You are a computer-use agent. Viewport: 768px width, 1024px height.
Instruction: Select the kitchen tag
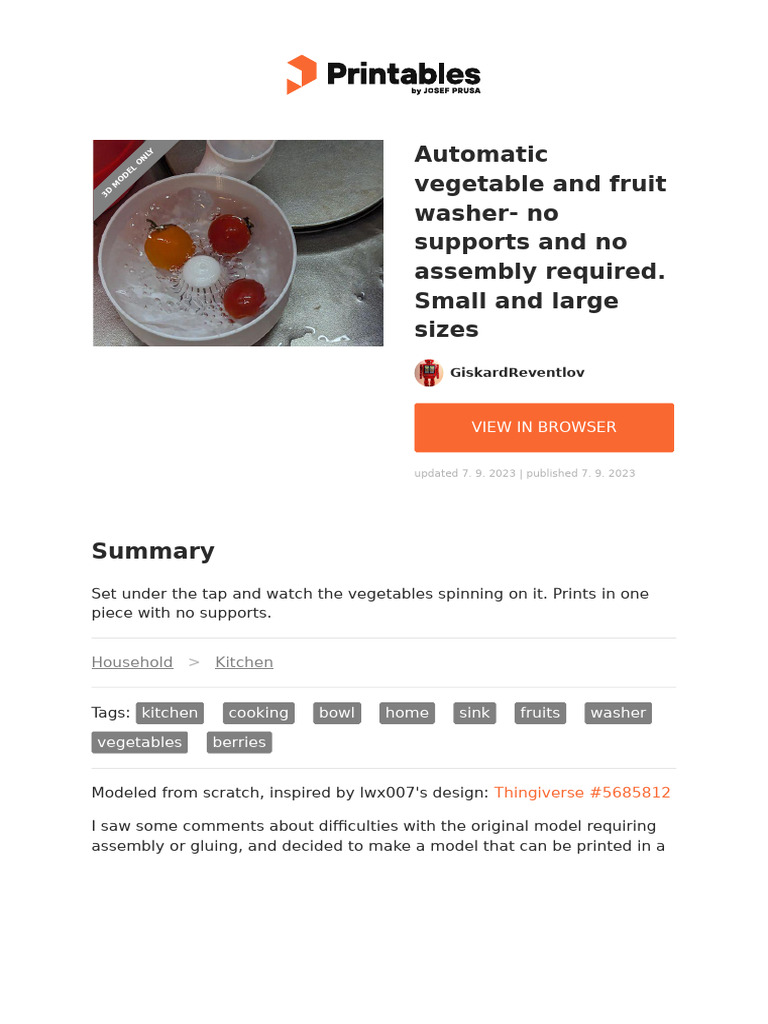[170, 713]
